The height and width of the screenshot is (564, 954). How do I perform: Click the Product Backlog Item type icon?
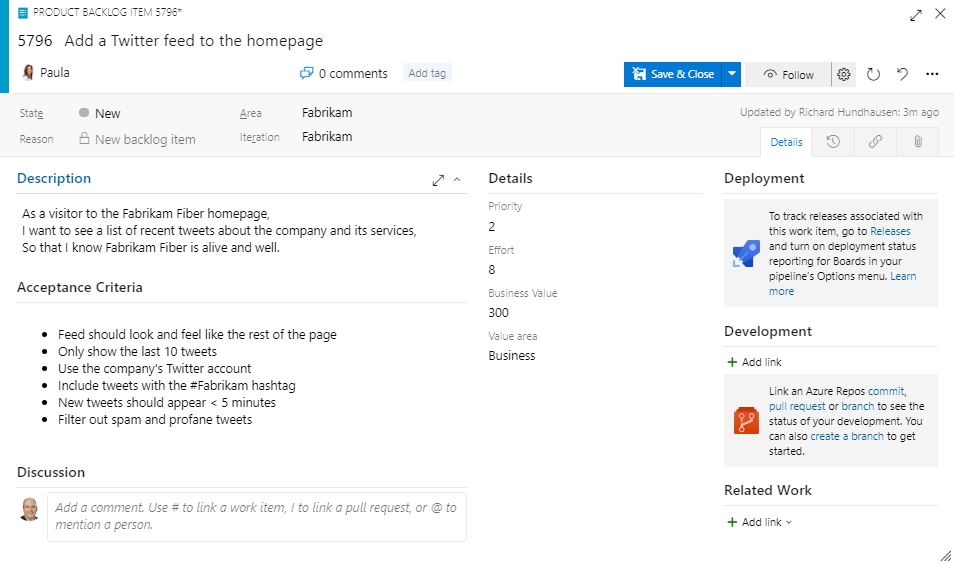click(23, 13)
